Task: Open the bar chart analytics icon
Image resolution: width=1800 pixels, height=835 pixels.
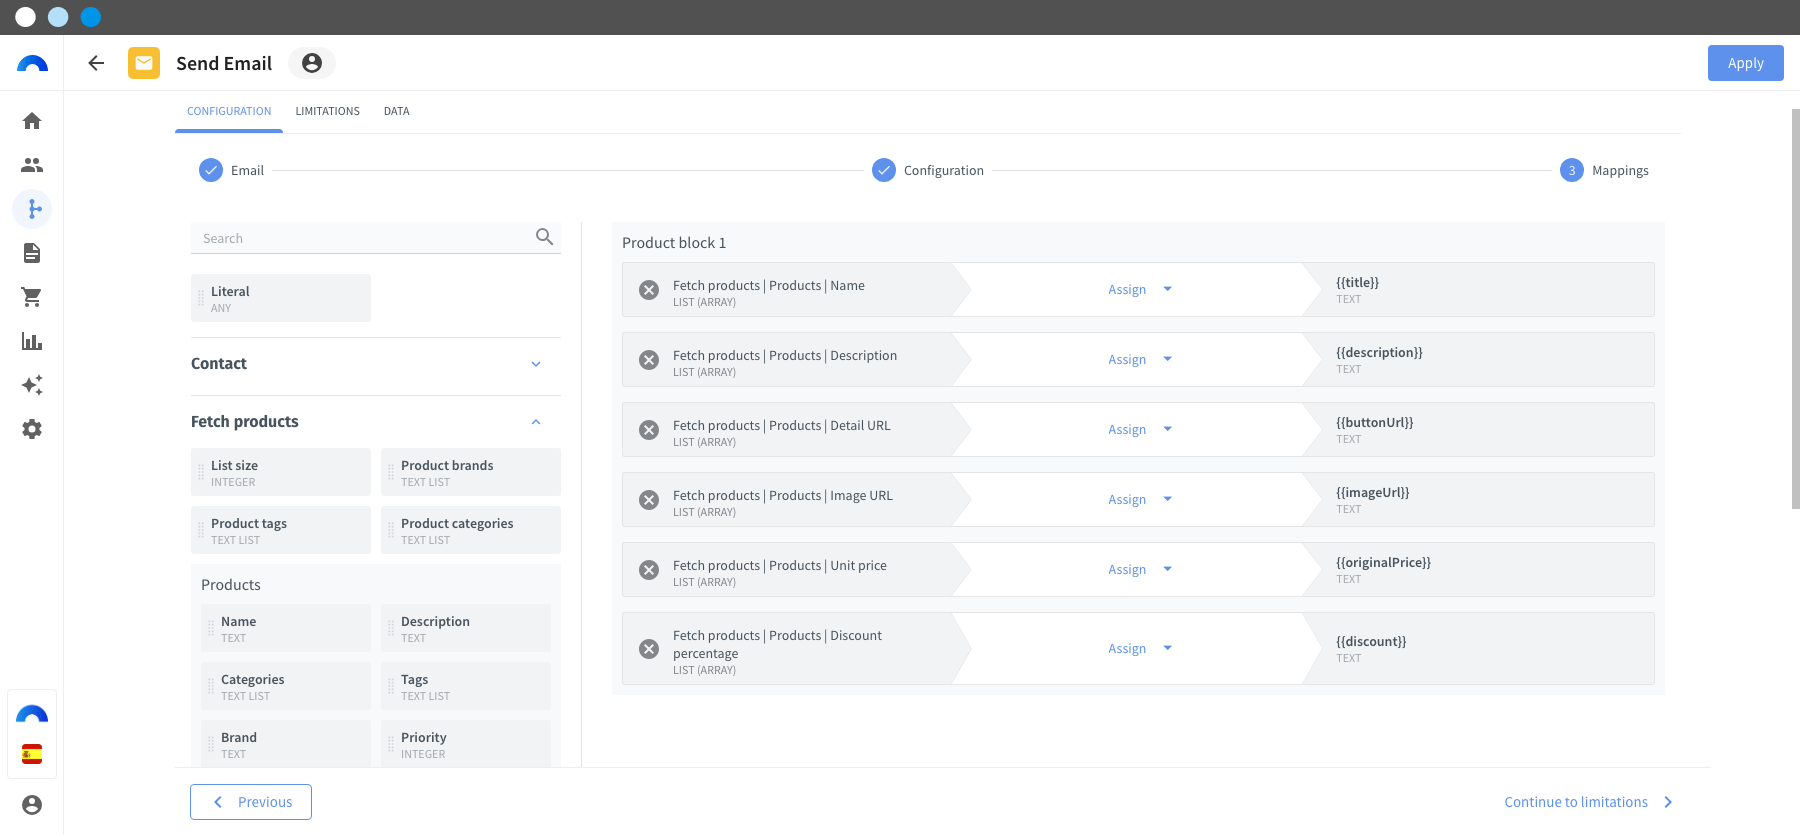Action: (32, 341)
